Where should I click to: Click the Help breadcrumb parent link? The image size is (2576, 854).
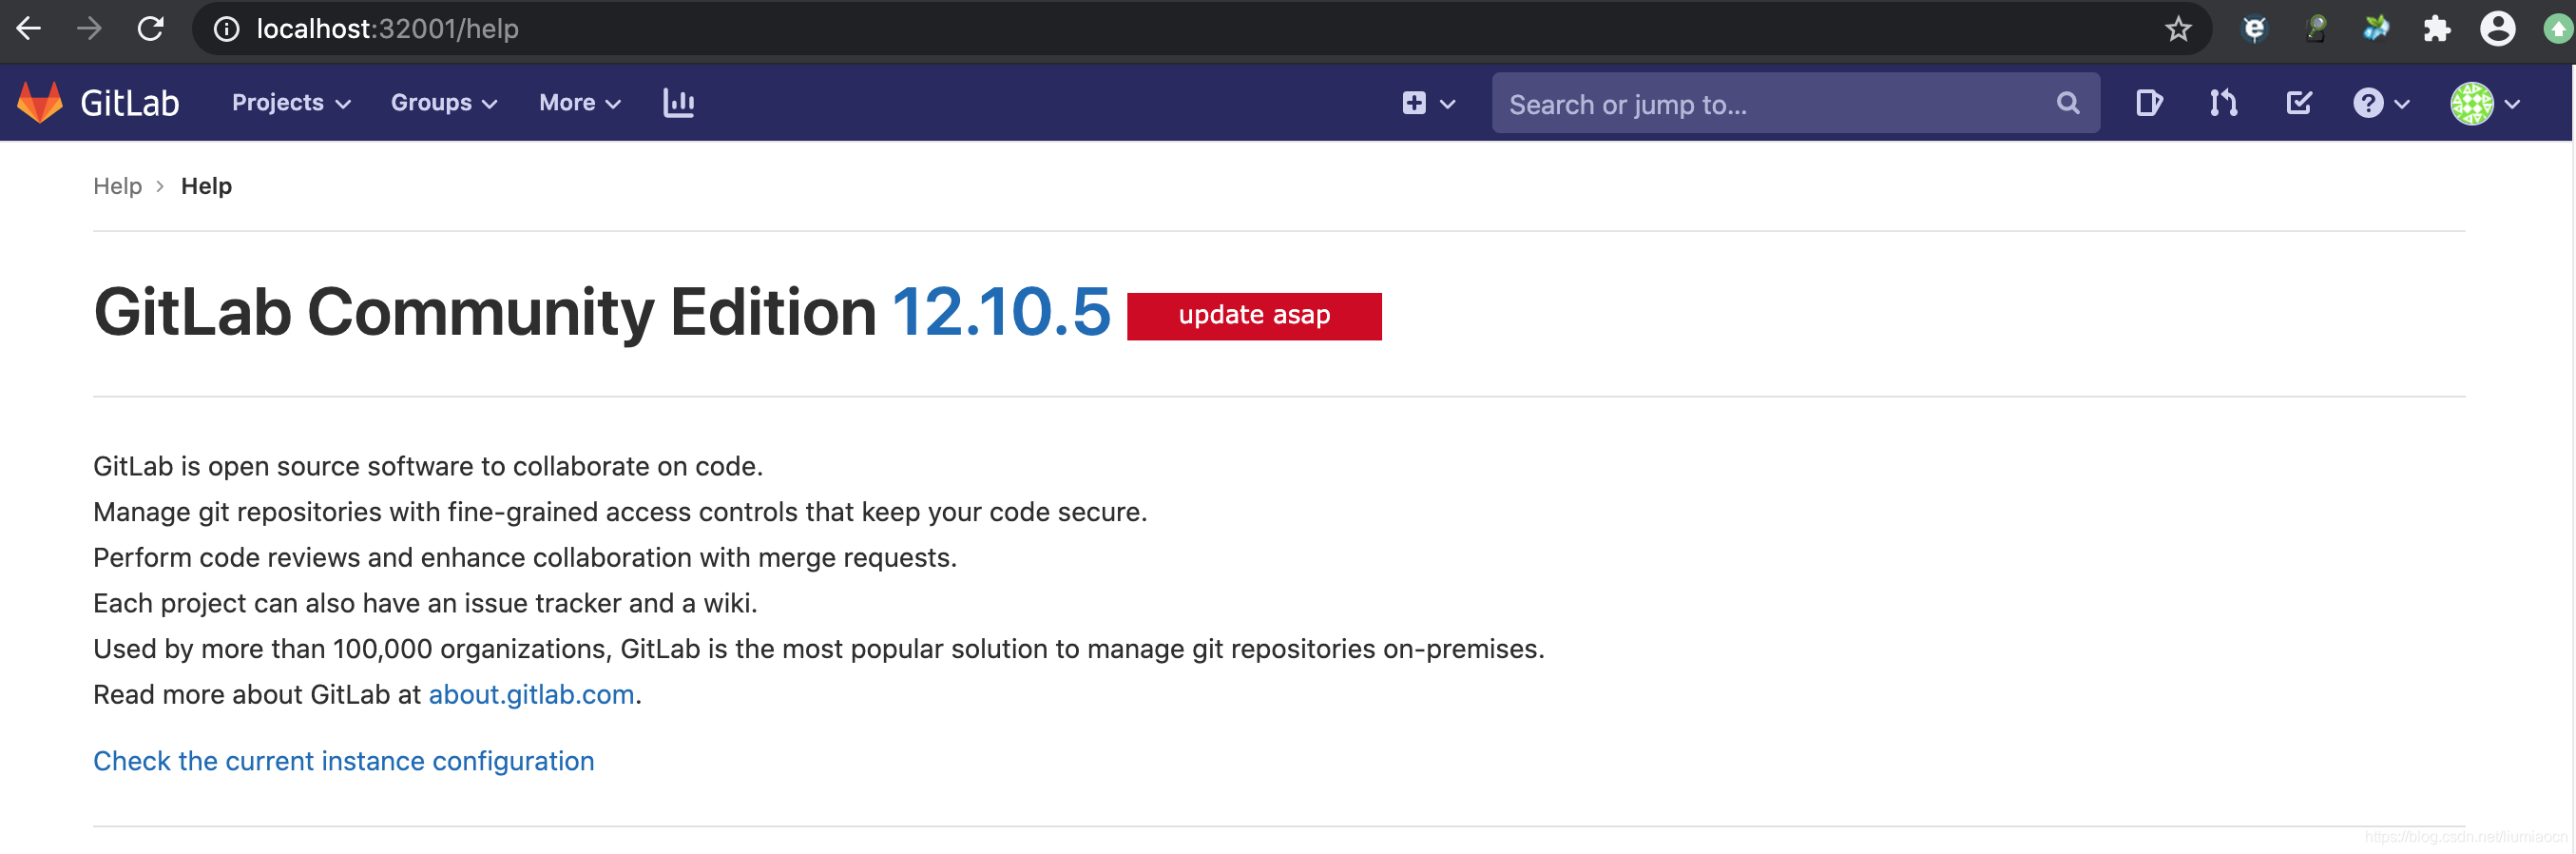click(x=117, y=186)
